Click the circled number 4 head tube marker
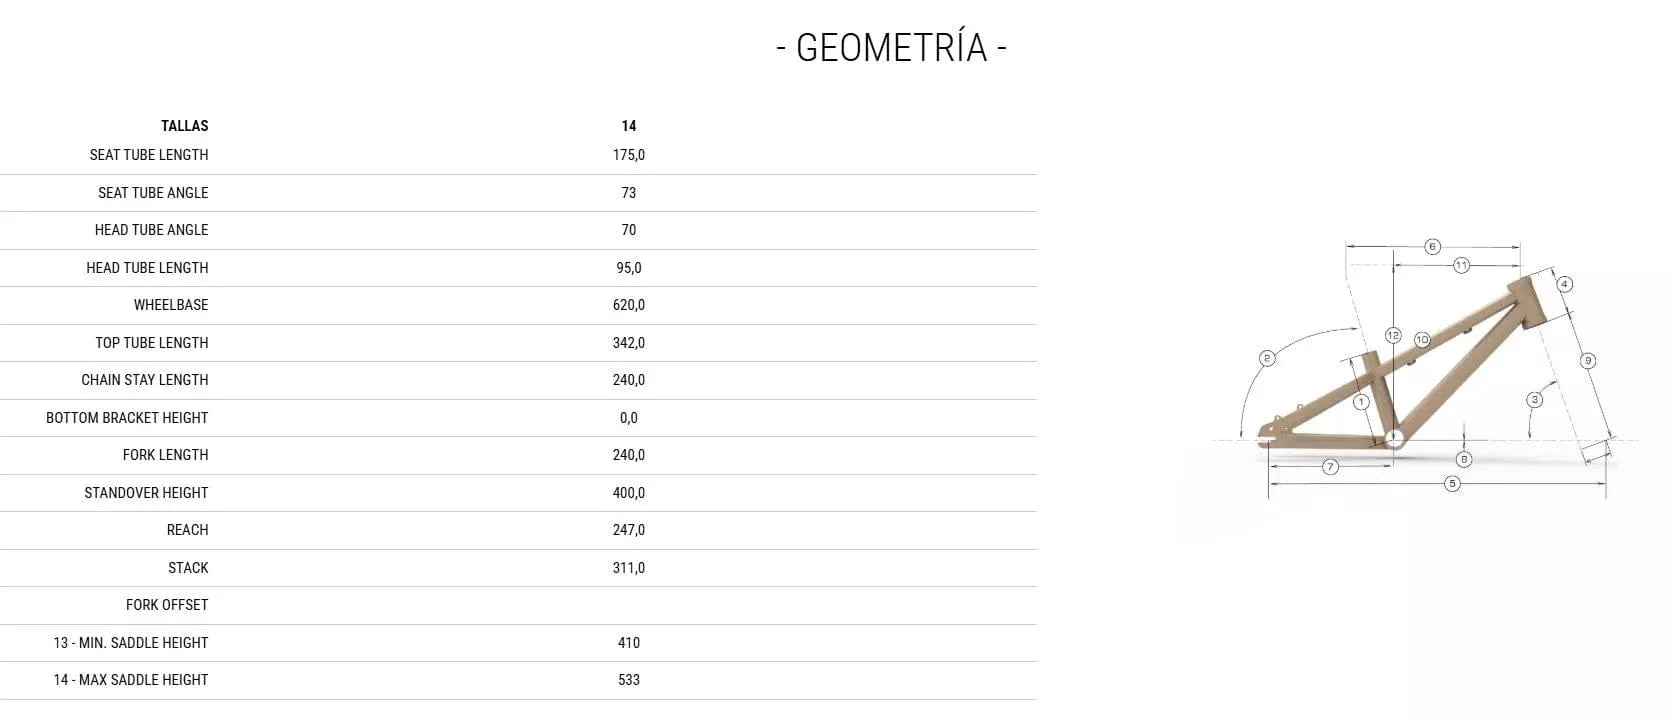This screenshot has width=1677, height=726. point(1564,284)
